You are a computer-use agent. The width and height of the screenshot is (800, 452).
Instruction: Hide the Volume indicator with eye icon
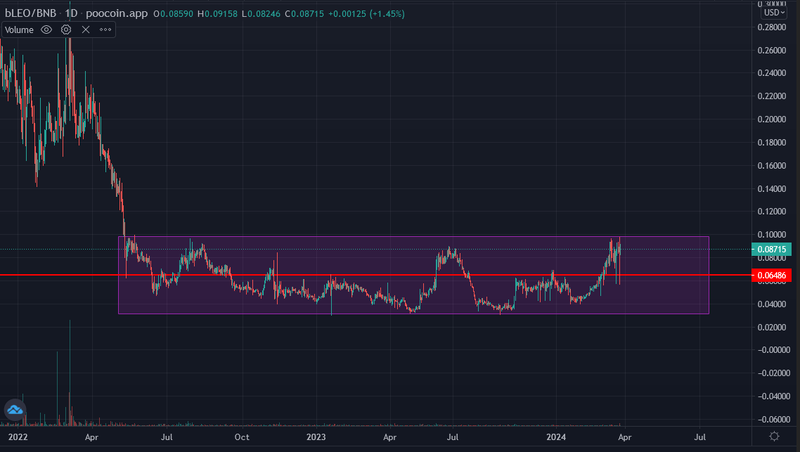(47, 30)
